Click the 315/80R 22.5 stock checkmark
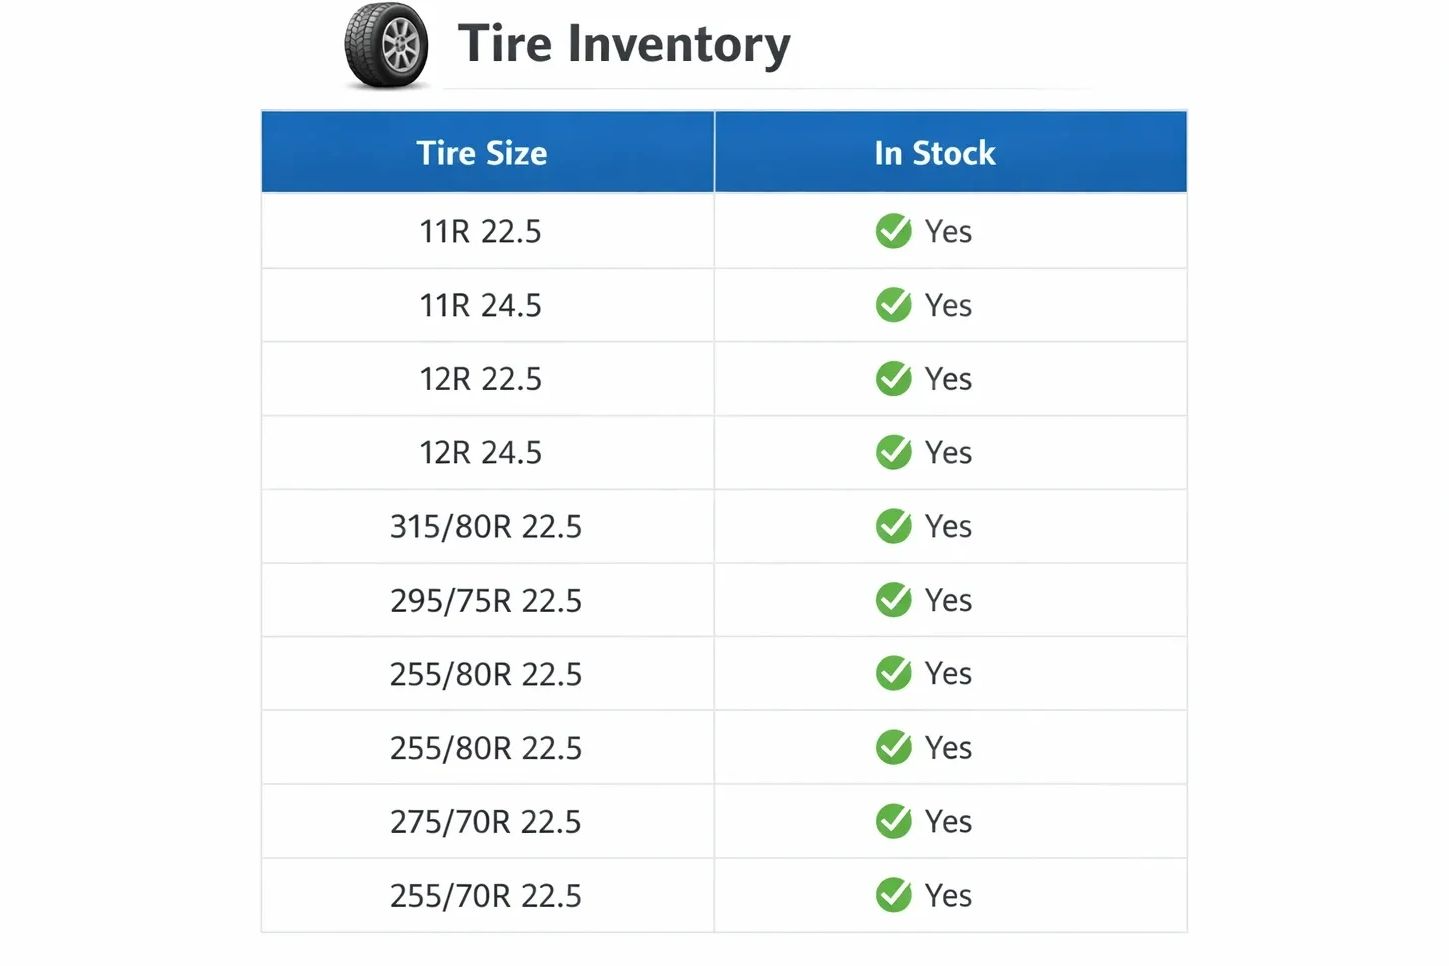The height and width of the screenshot is (966, 1449). point(893,526)
